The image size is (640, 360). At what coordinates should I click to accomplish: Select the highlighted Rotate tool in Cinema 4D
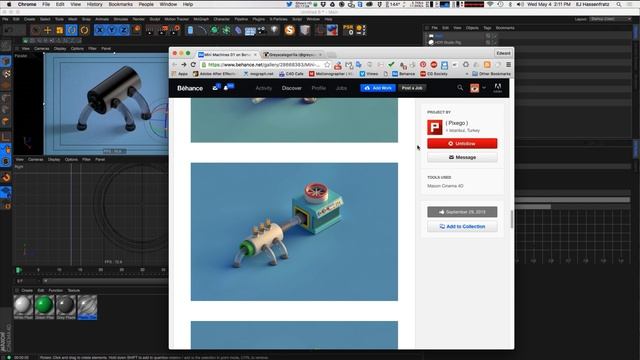(72, 30)
